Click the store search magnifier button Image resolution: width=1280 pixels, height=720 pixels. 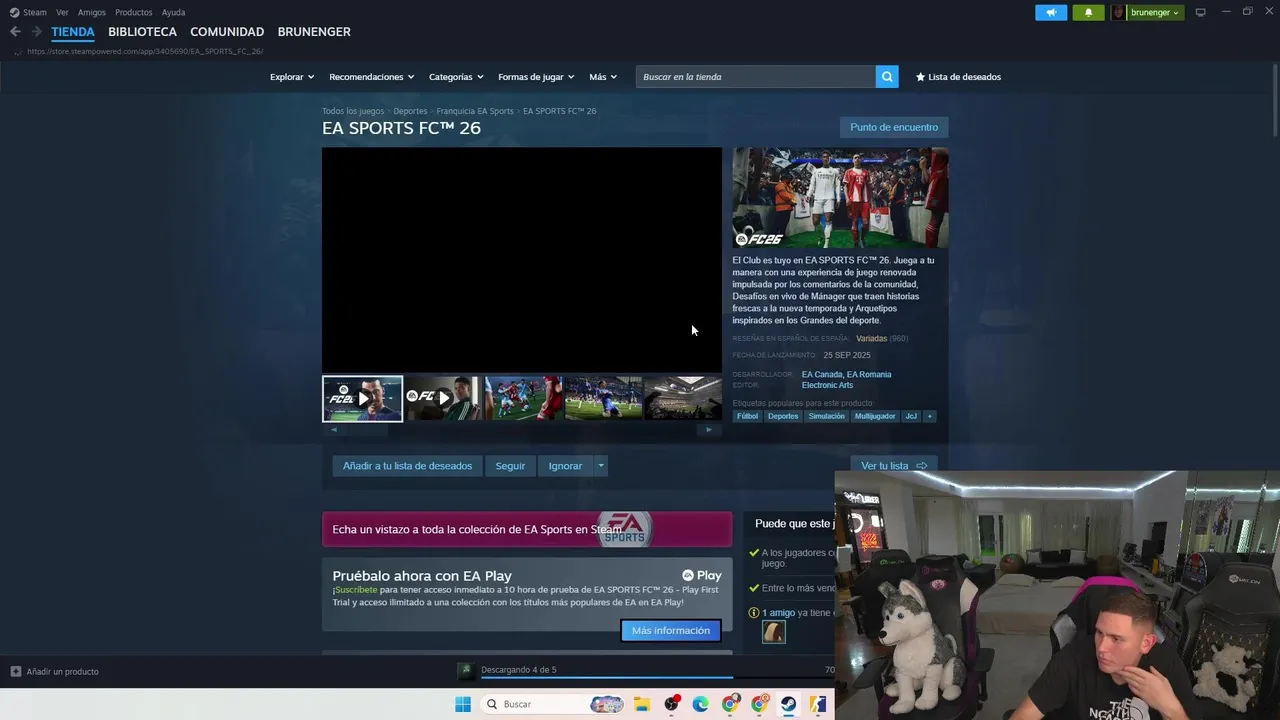tap(887, 77)
